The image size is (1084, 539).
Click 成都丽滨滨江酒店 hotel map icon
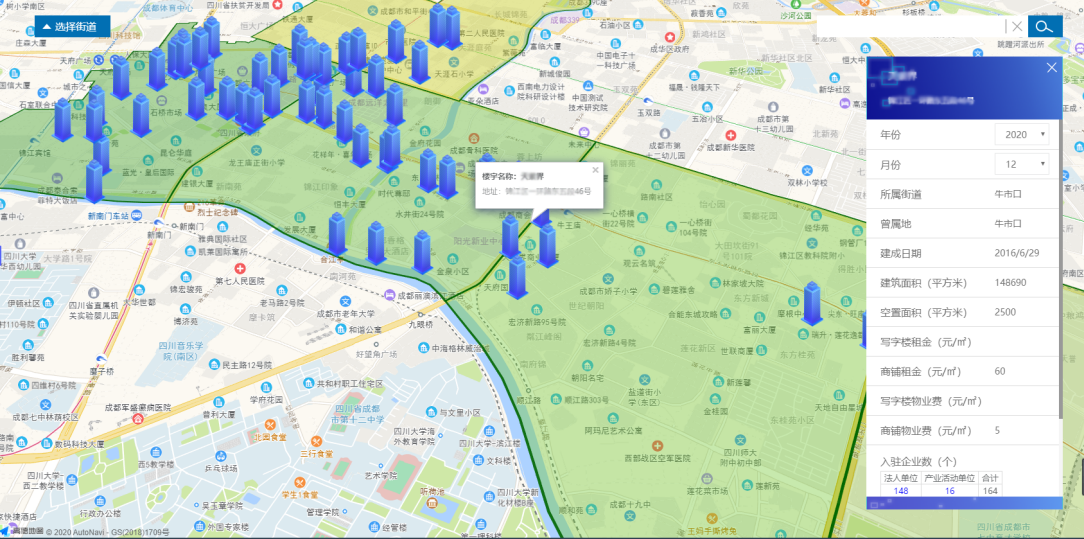(387, 295)
